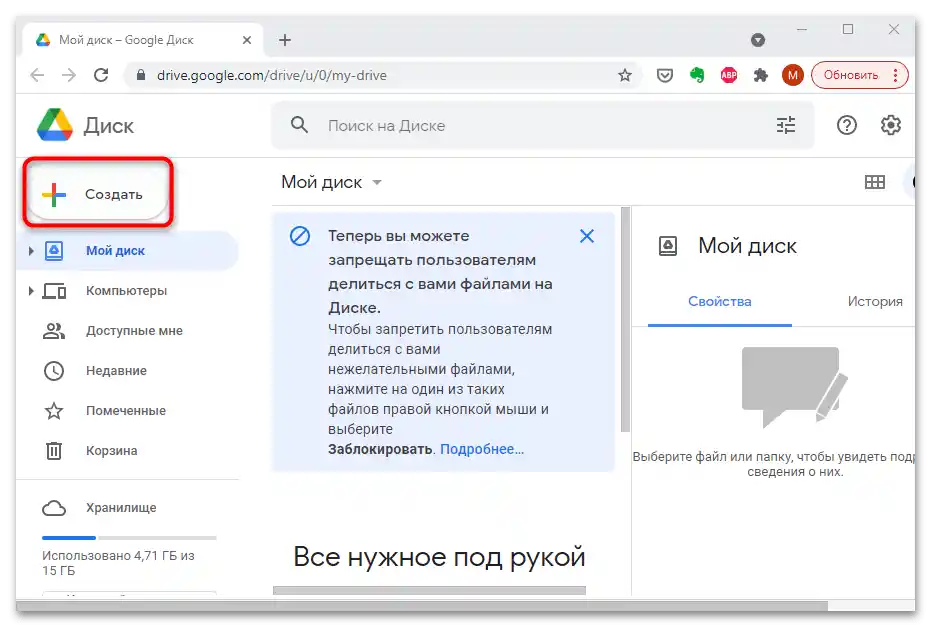Screen dimensions: 931x627
Task: Click the Помеченные star icon
Action: click(54, 411)
